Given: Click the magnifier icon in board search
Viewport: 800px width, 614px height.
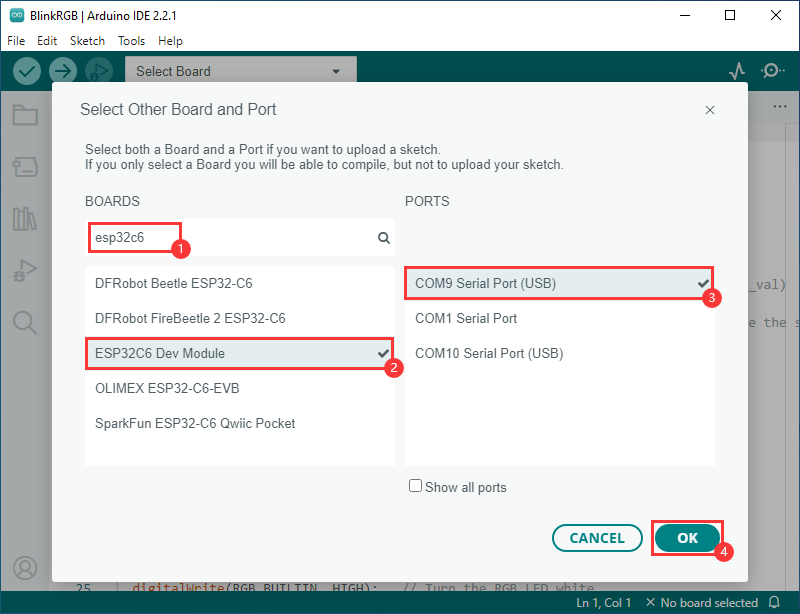Looking at the screenshot, I should [x=384, y=237].
